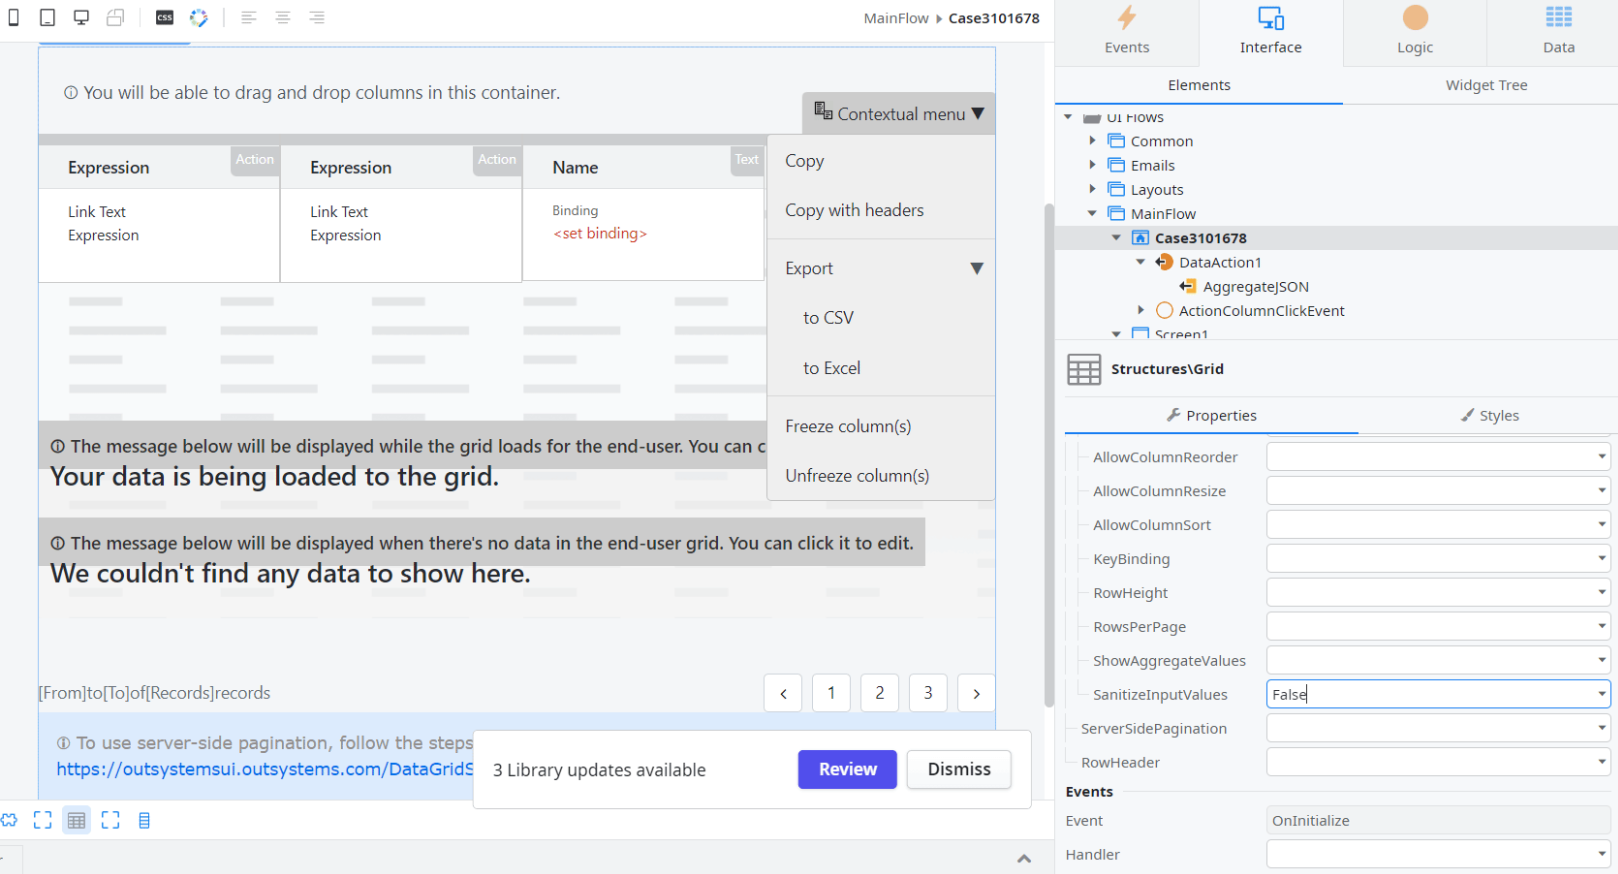
Task: Select AggregateJSON in the tree
Action: [x=1255, y=287]
